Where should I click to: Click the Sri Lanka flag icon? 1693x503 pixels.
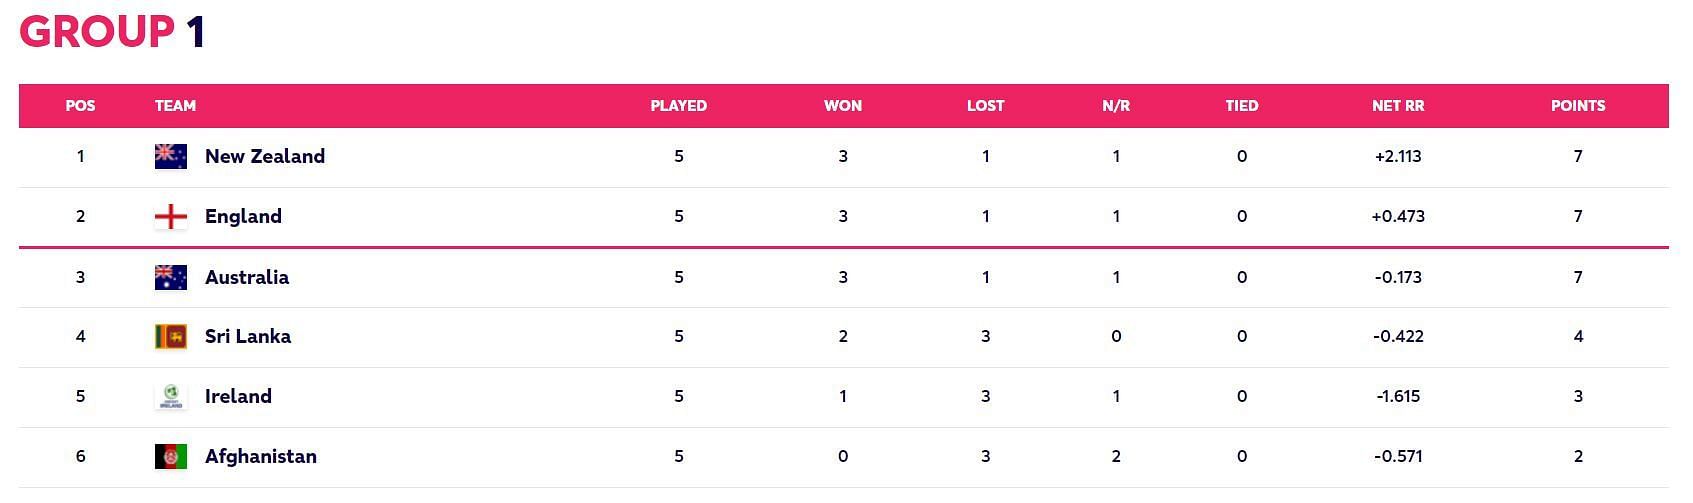171,336
